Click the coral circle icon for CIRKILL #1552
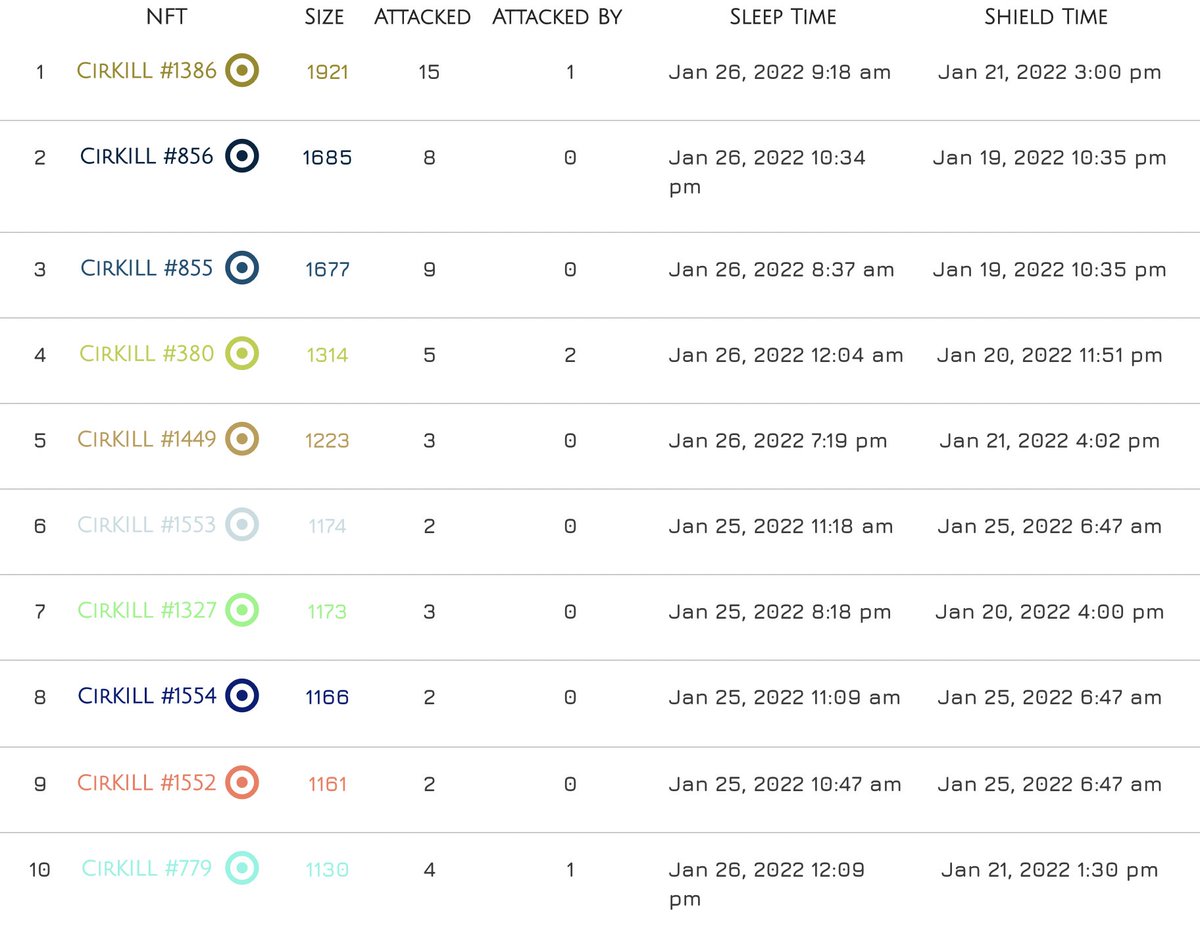The width and height of the screenshot is (1200, 932). point(242,782)
